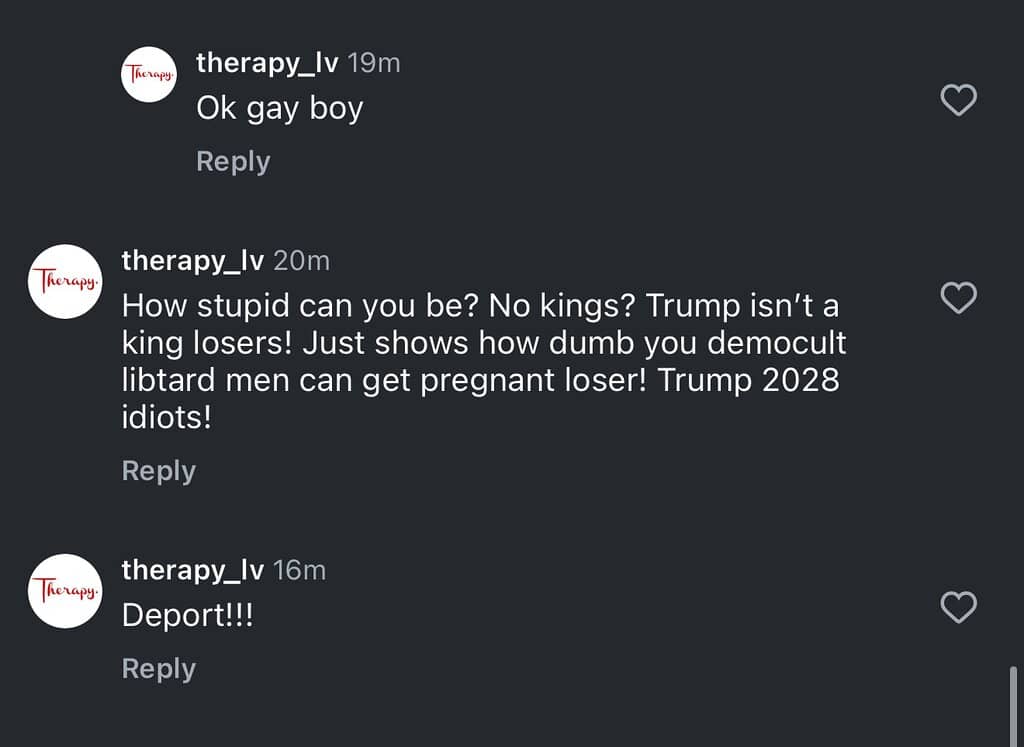Open Therapy avatar on the 19m comment
The image size is (1024, 747).
tap(149, 73)
